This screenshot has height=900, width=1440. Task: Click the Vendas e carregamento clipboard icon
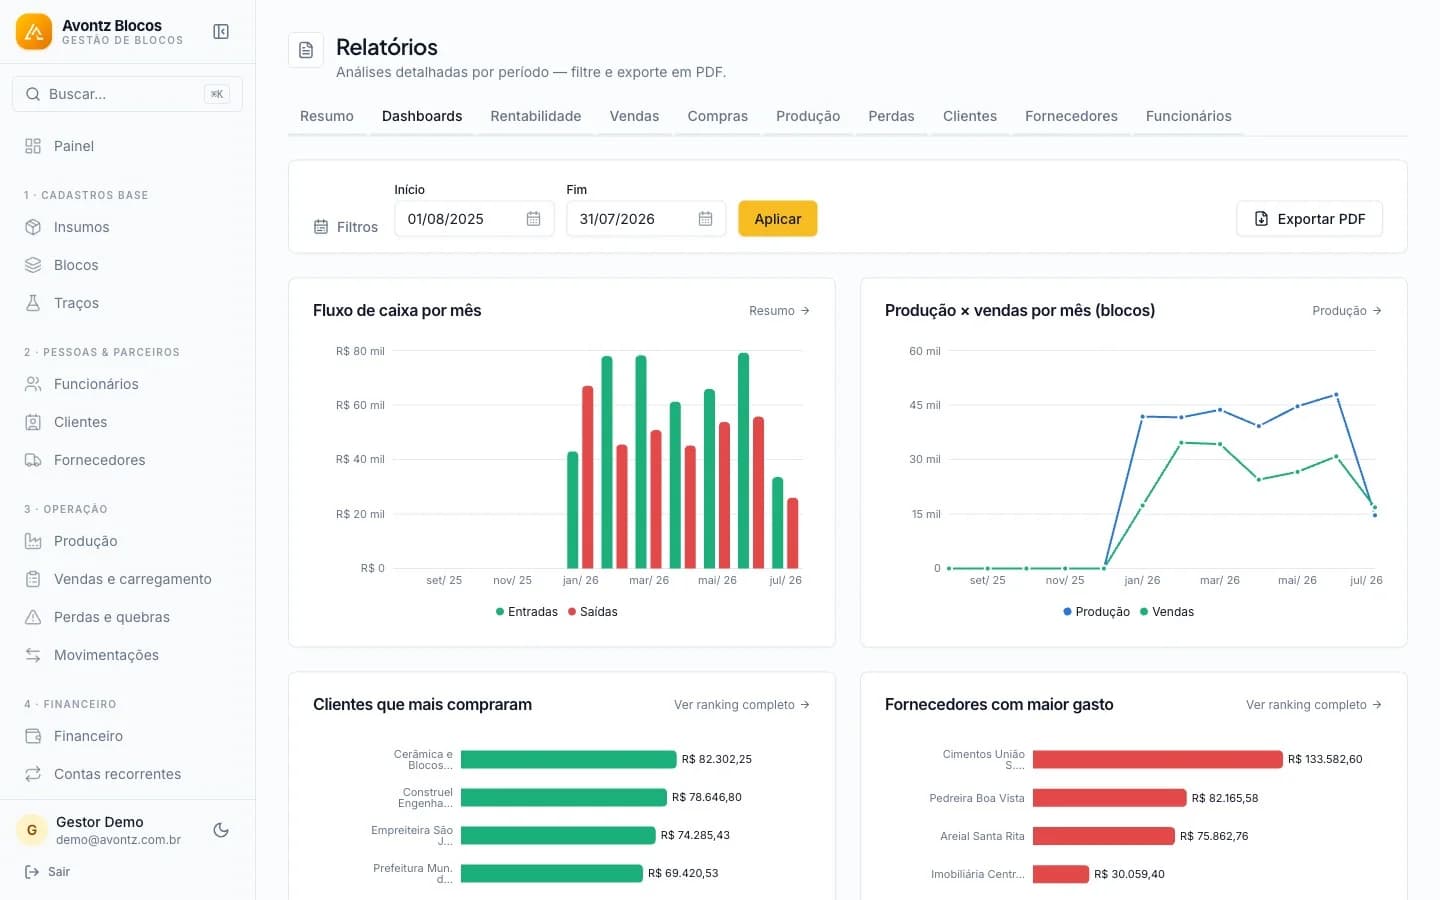33,579
